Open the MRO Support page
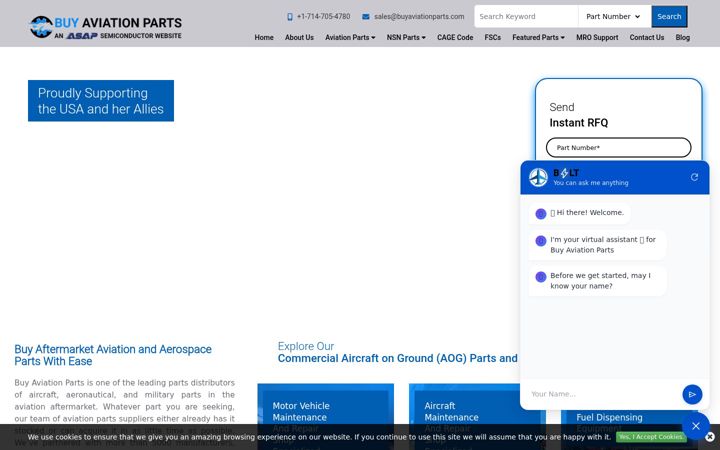 click(x=597, y=38)
